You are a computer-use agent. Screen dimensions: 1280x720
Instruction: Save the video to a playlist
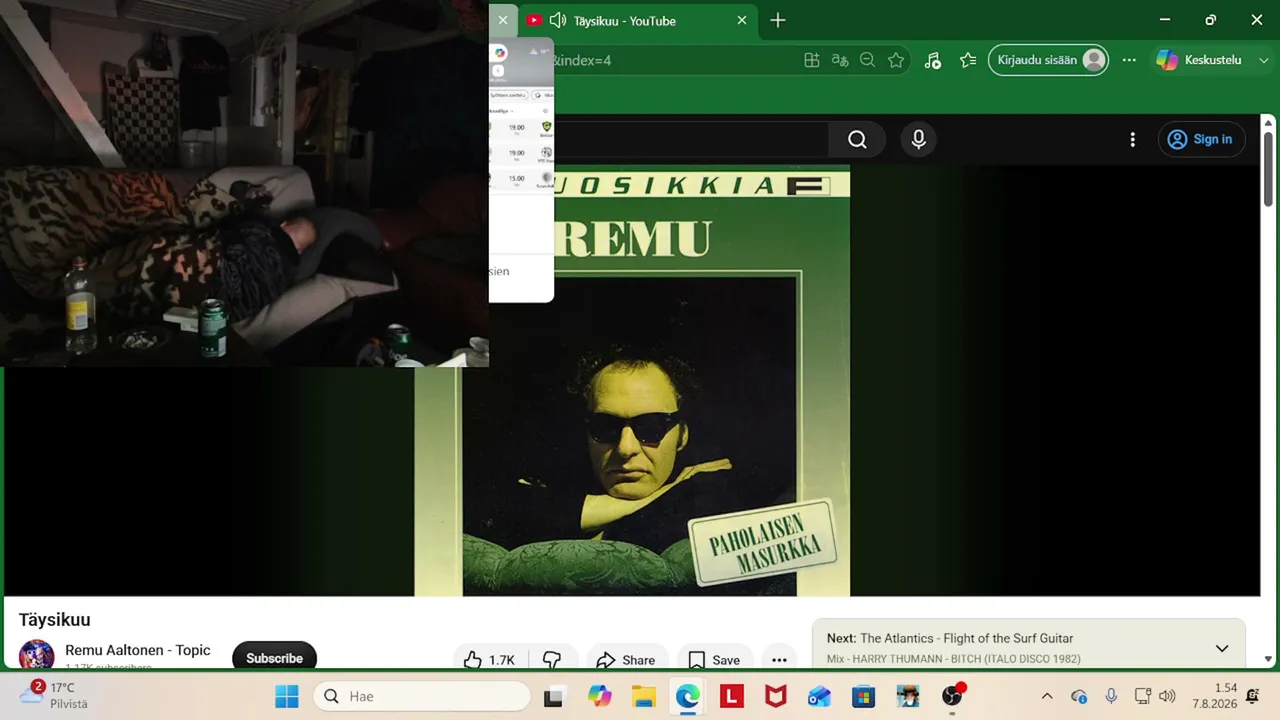click(x=714, y=660)
